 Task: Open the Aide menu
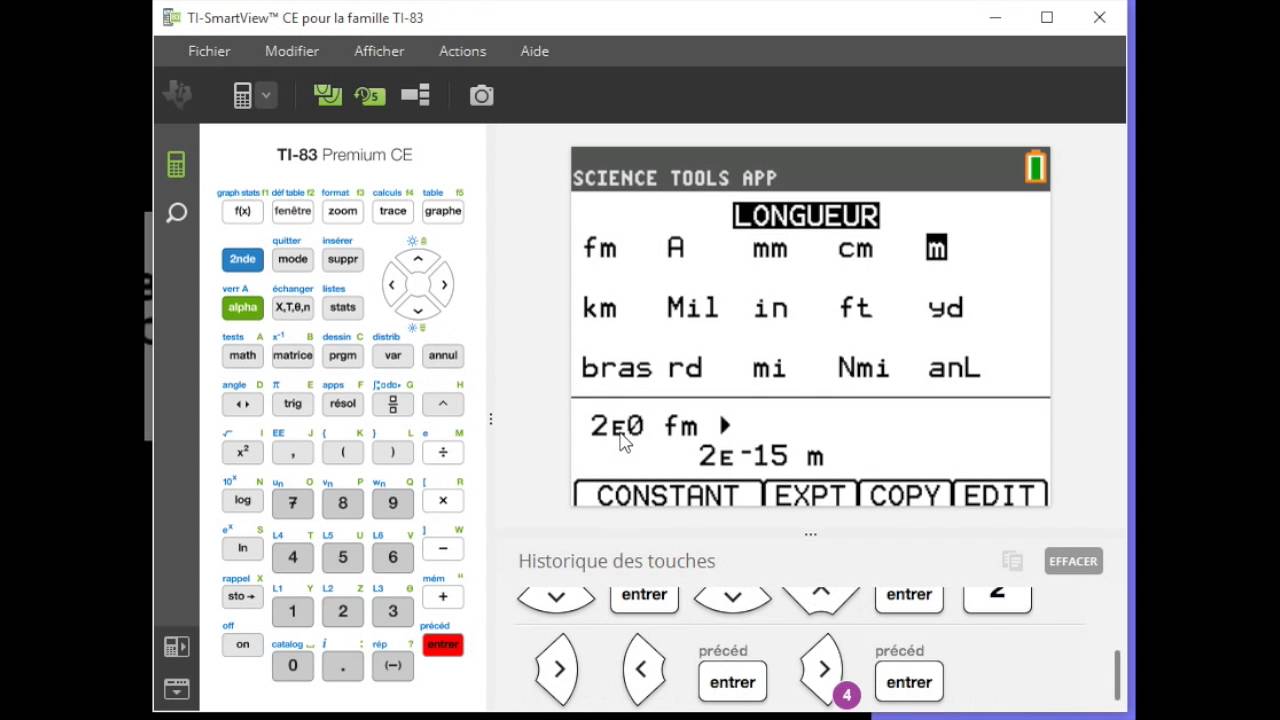(x=534, y=51)
